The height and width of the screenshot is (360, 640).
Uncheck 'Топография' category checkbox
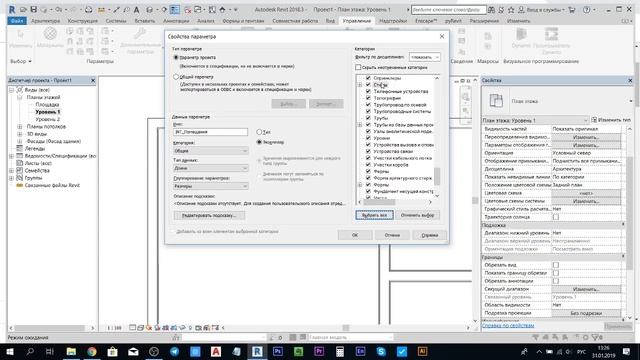[368, 98]
